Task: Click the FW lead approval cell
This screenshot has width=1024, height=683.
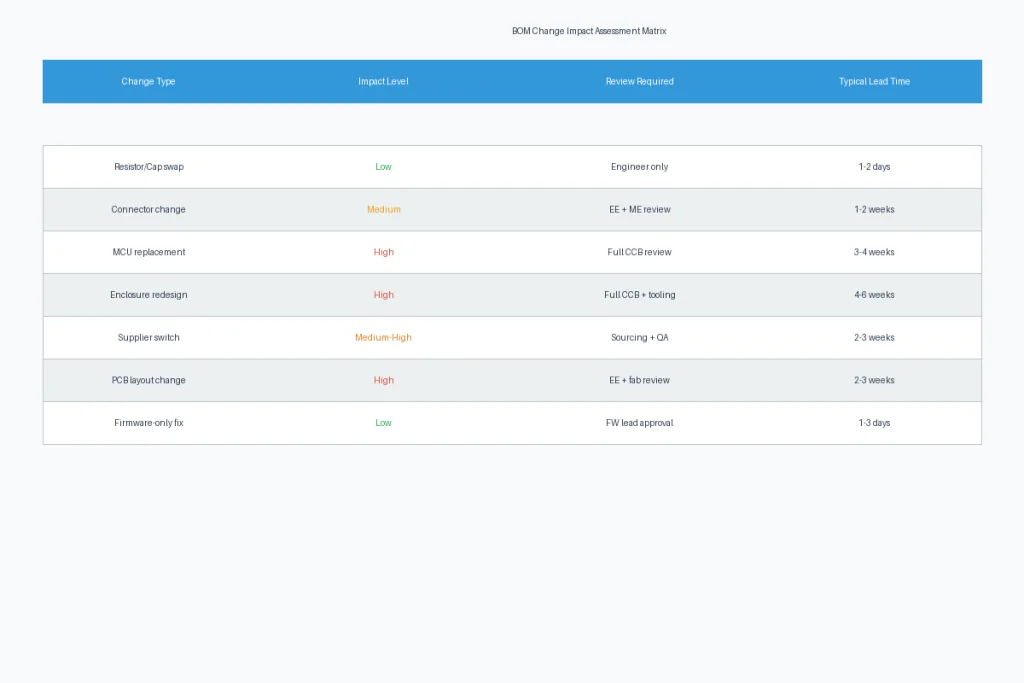Action: [639, 423]
